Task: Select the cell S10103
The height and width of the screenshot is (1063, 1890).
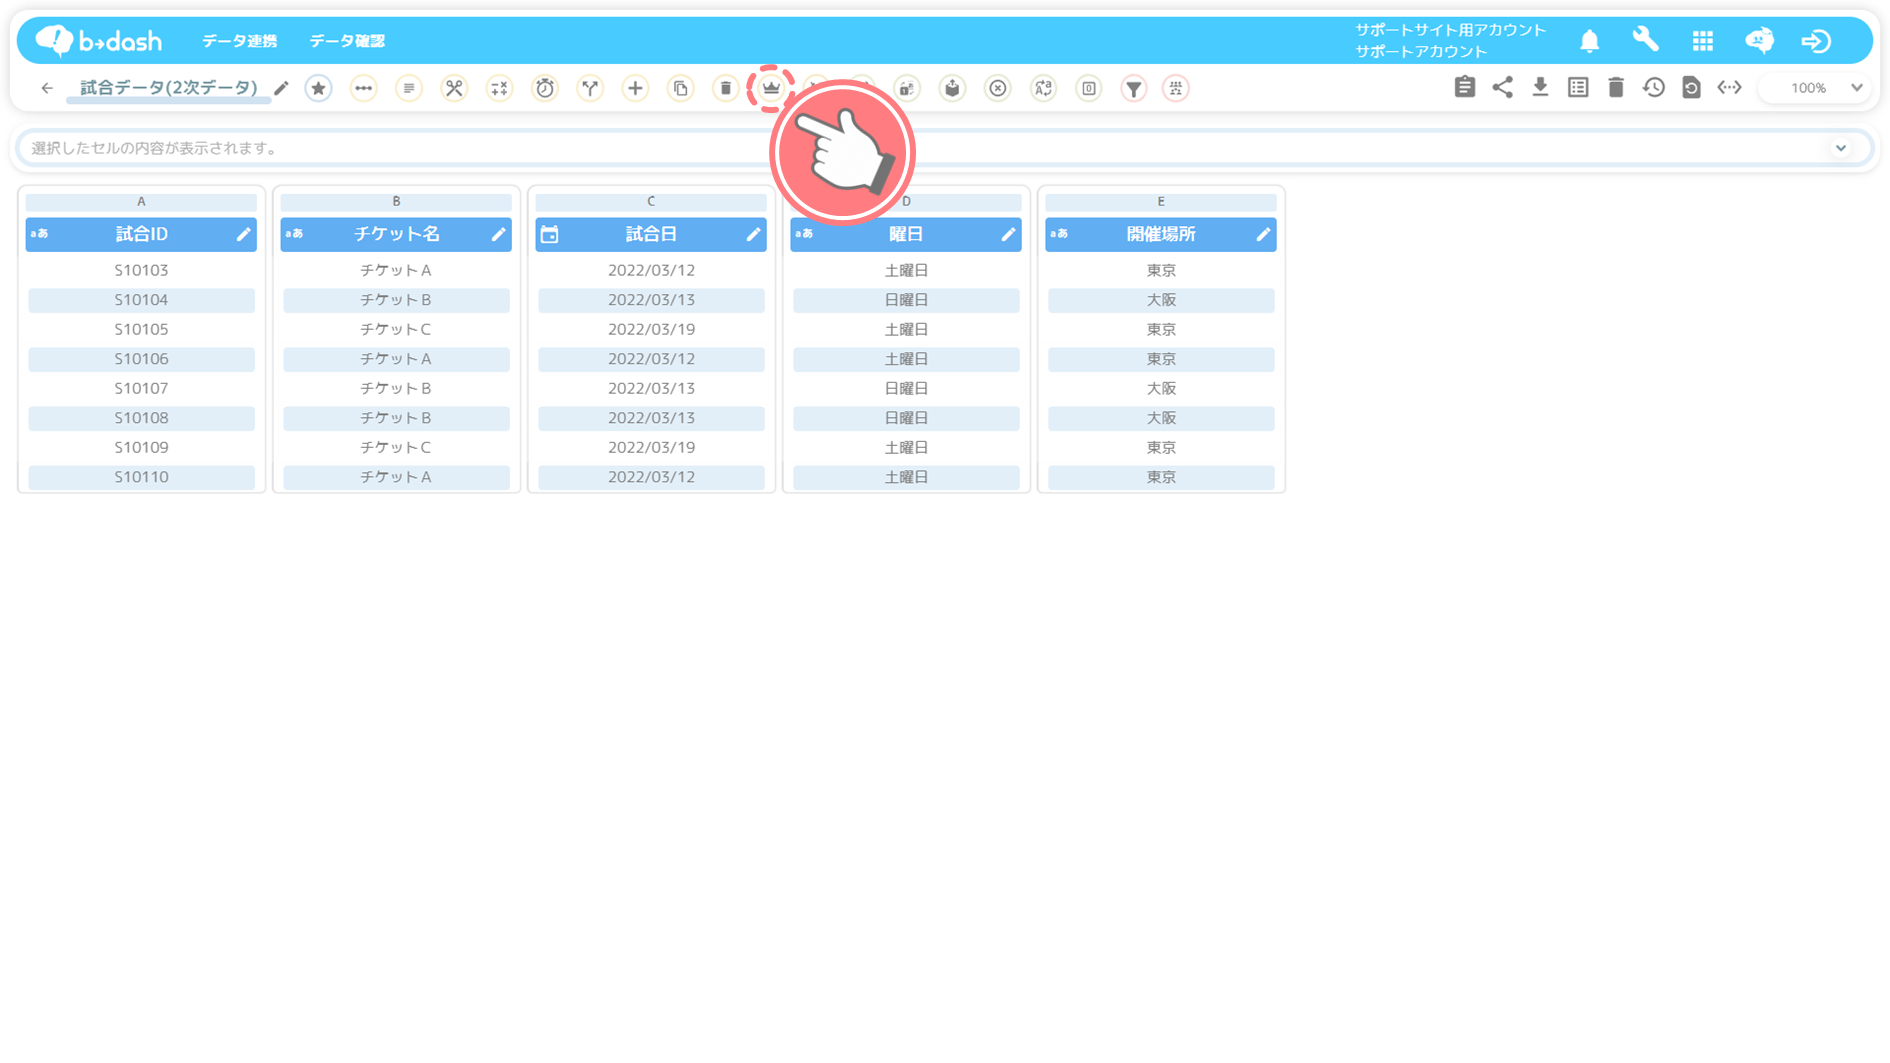Action: click(x=141, y=270)
